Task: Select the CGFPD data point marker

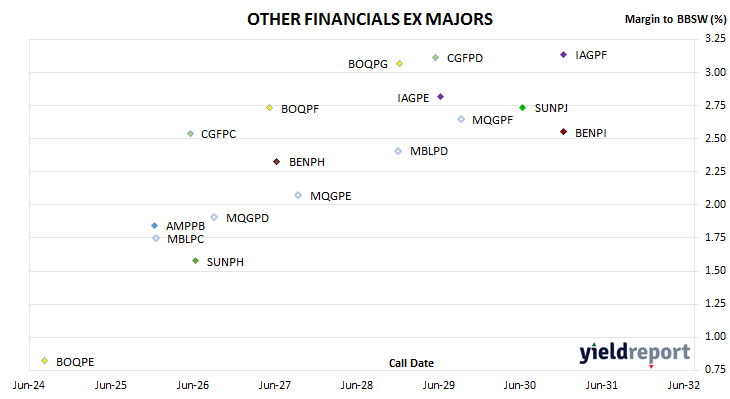Action: [x=435, y=58]
